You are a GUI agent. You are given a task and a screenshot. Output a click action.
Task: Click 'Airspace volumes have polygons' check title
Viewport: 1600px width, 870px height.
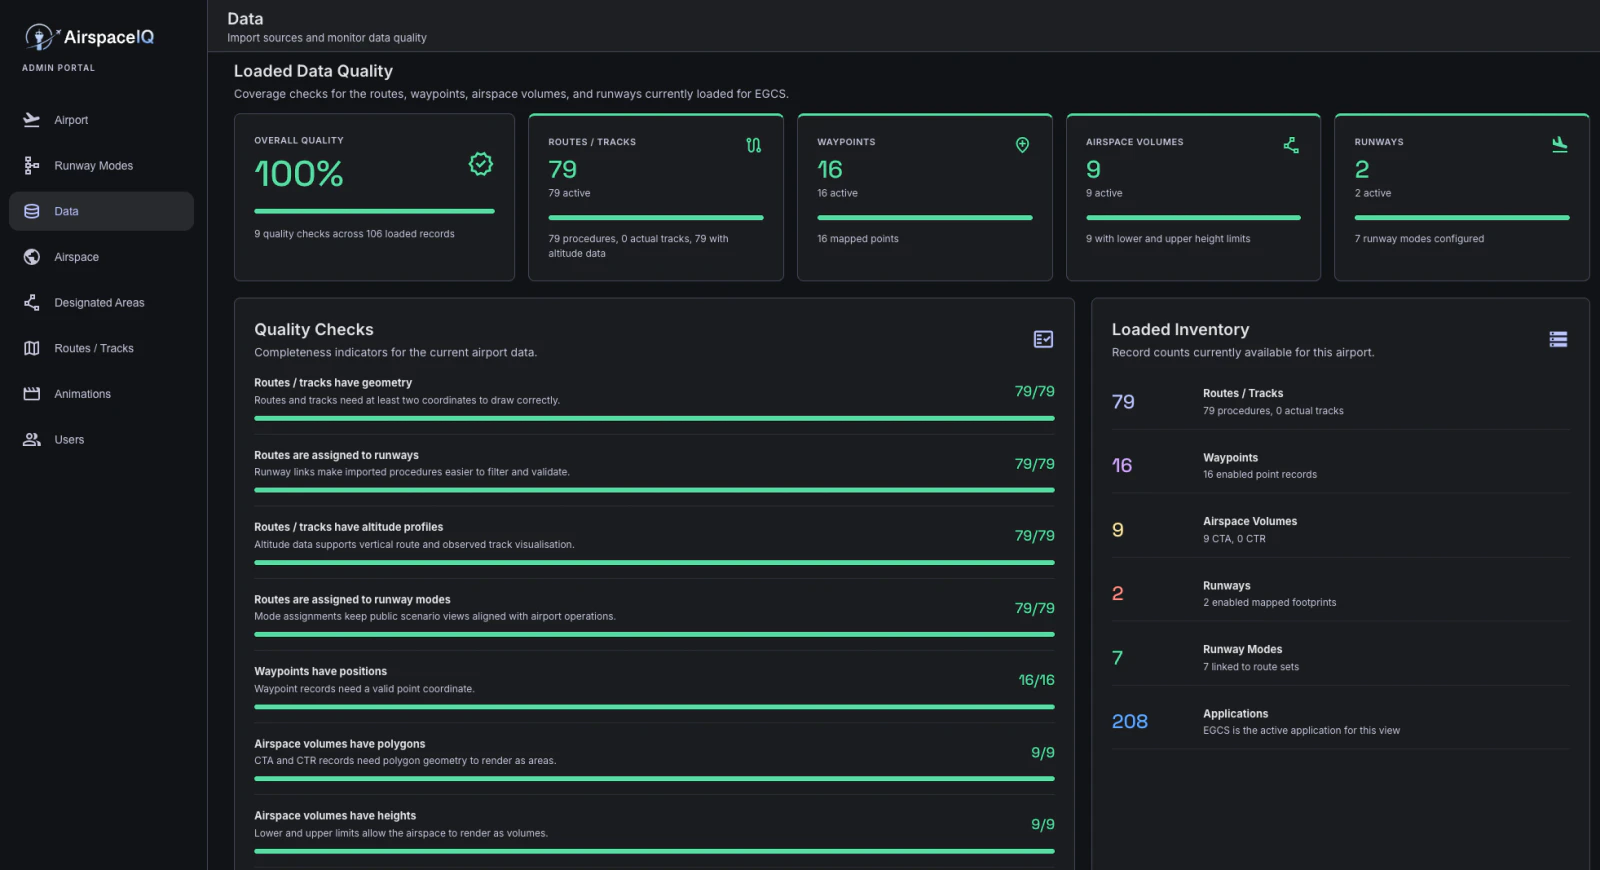(339, 744)
